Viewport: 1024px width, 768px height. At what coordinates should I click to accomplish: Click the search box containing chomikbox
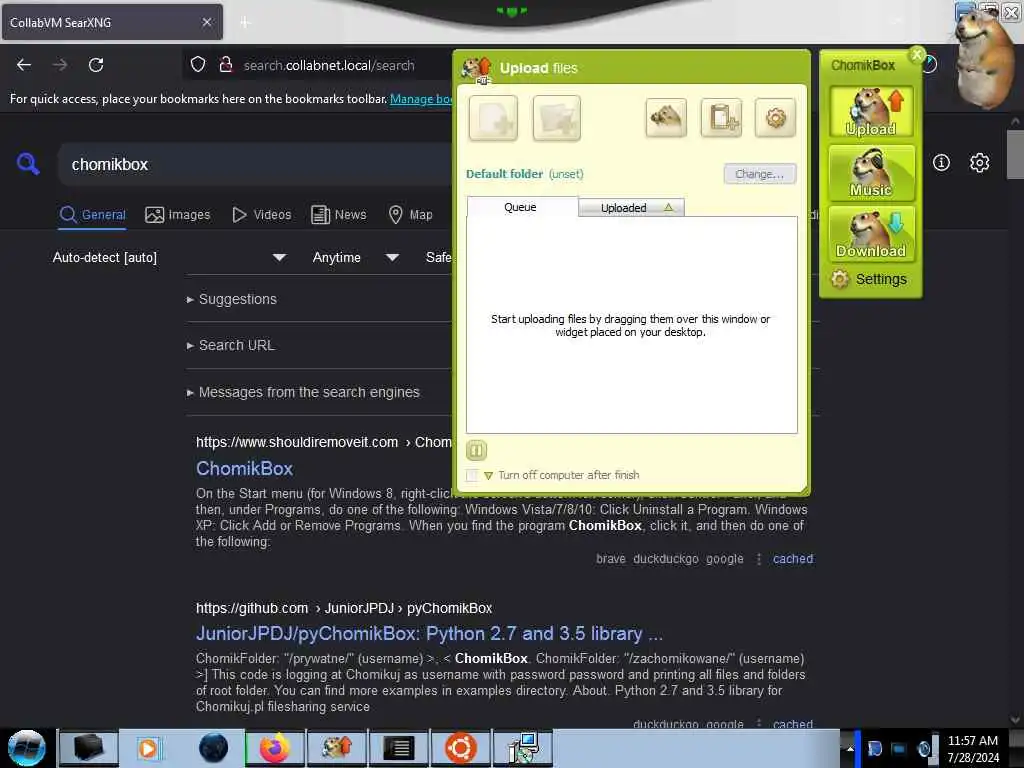[x=255, y=165]
